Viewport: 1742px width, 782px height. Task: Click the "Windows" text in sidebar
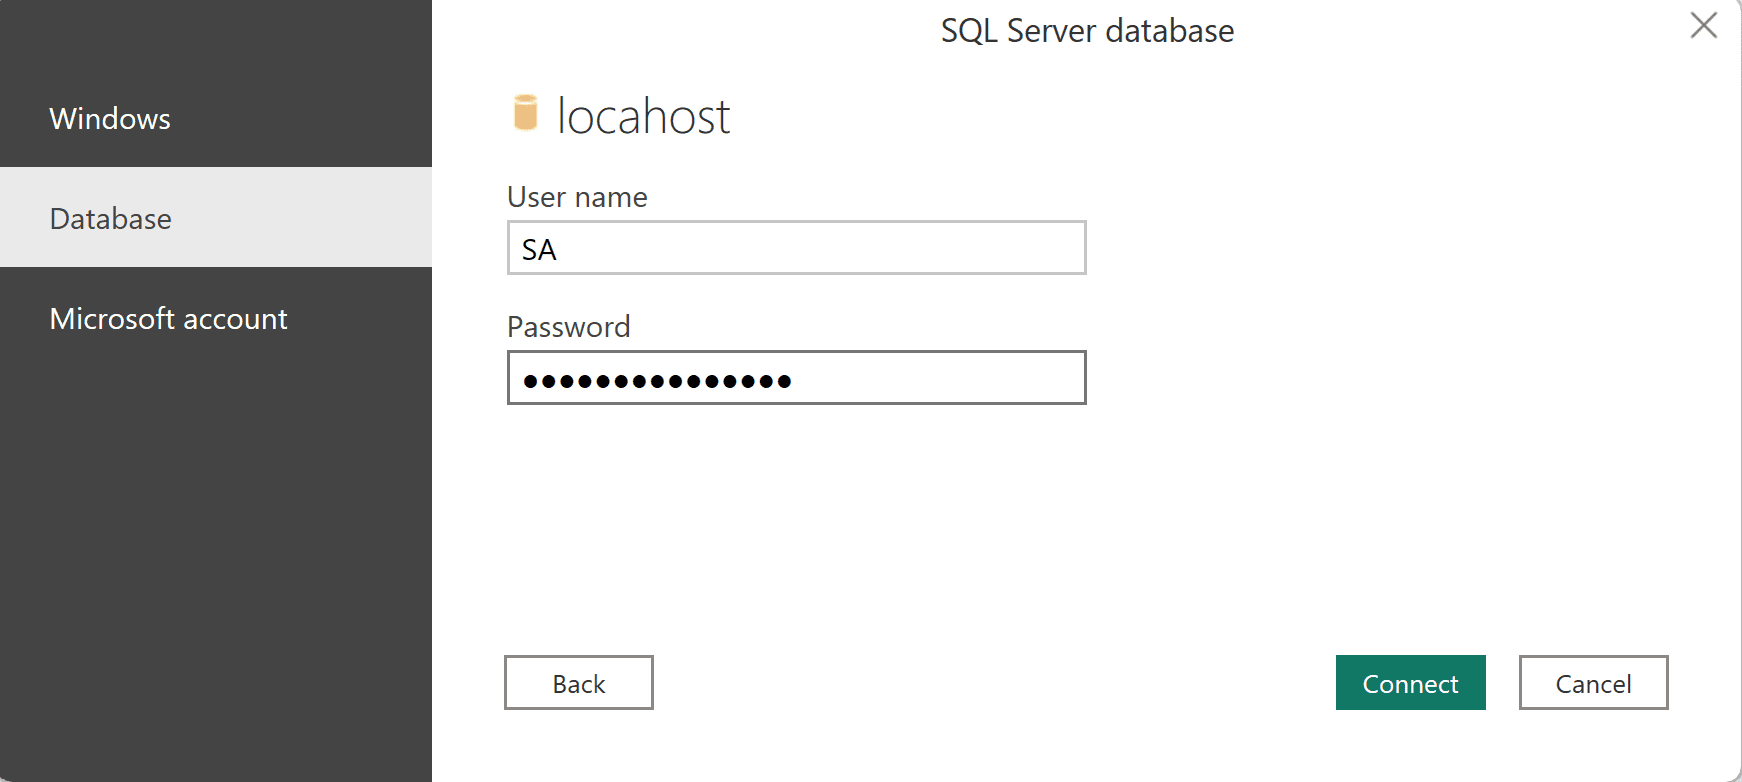(110, 119)
